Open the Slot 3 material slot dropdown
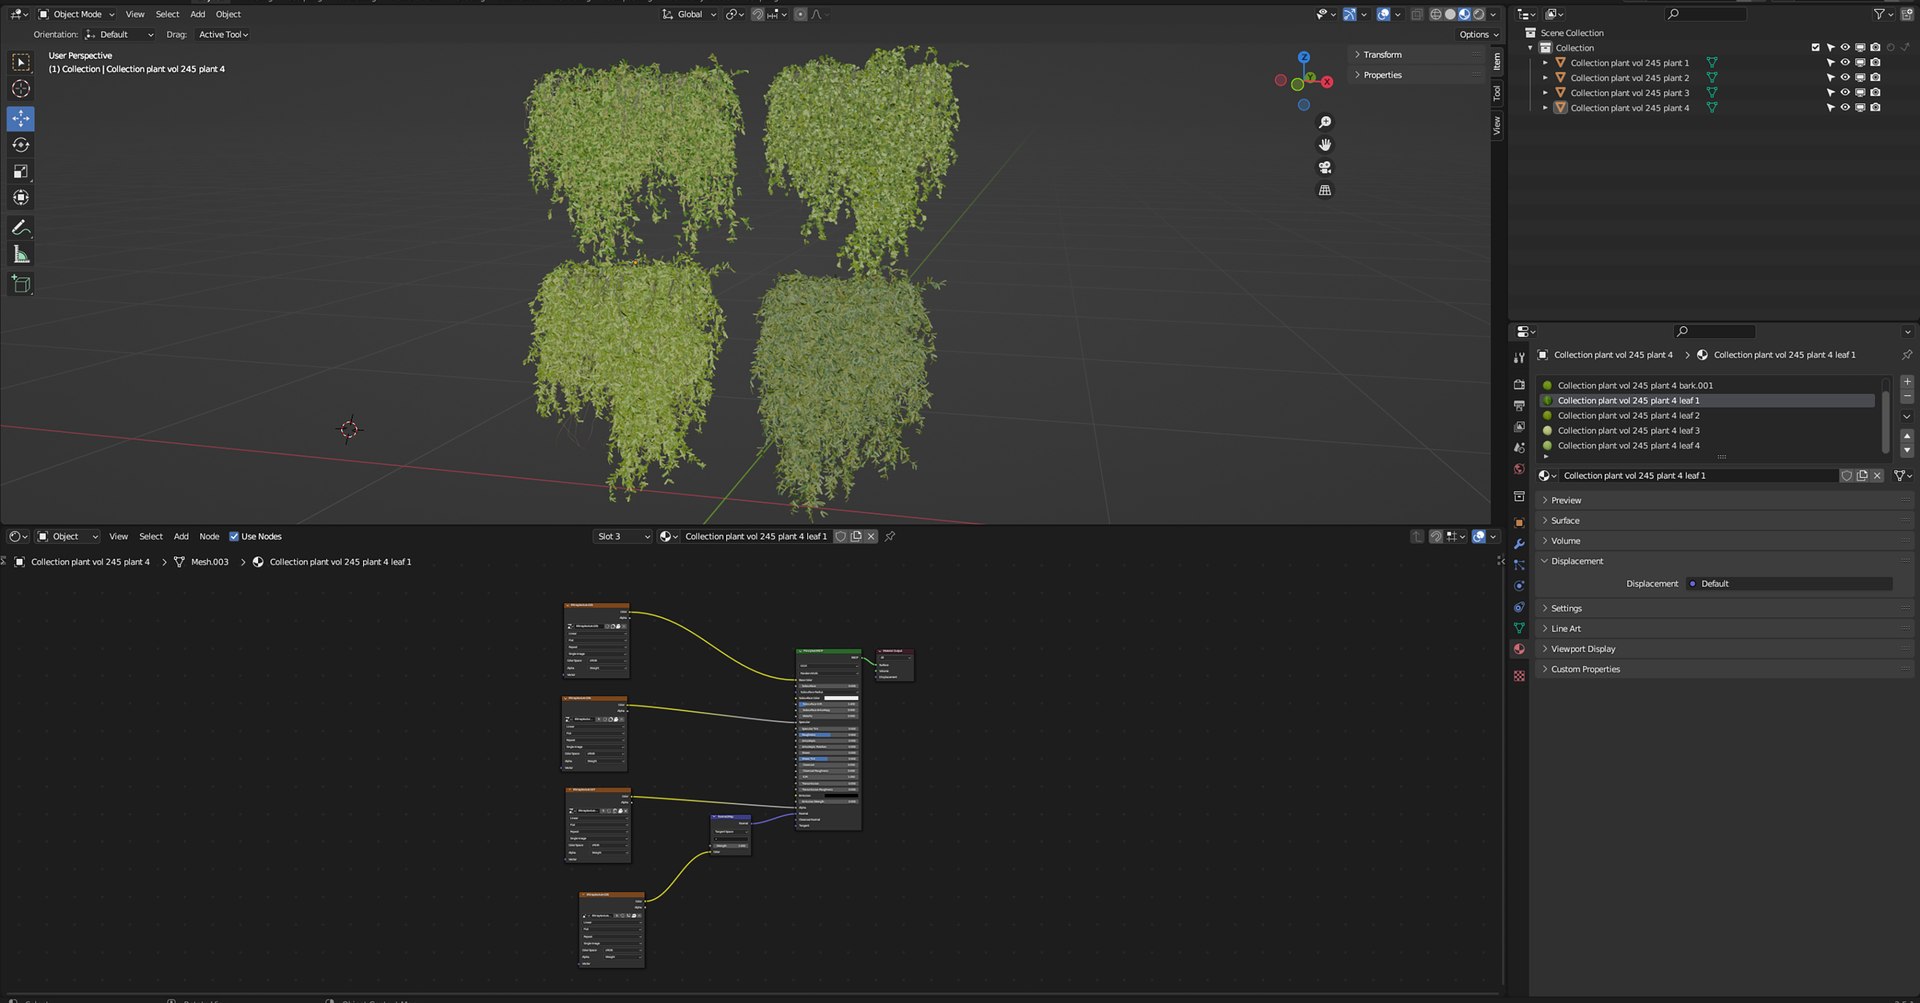Screen dimensions: 1920x1003 tap(623, 537)
